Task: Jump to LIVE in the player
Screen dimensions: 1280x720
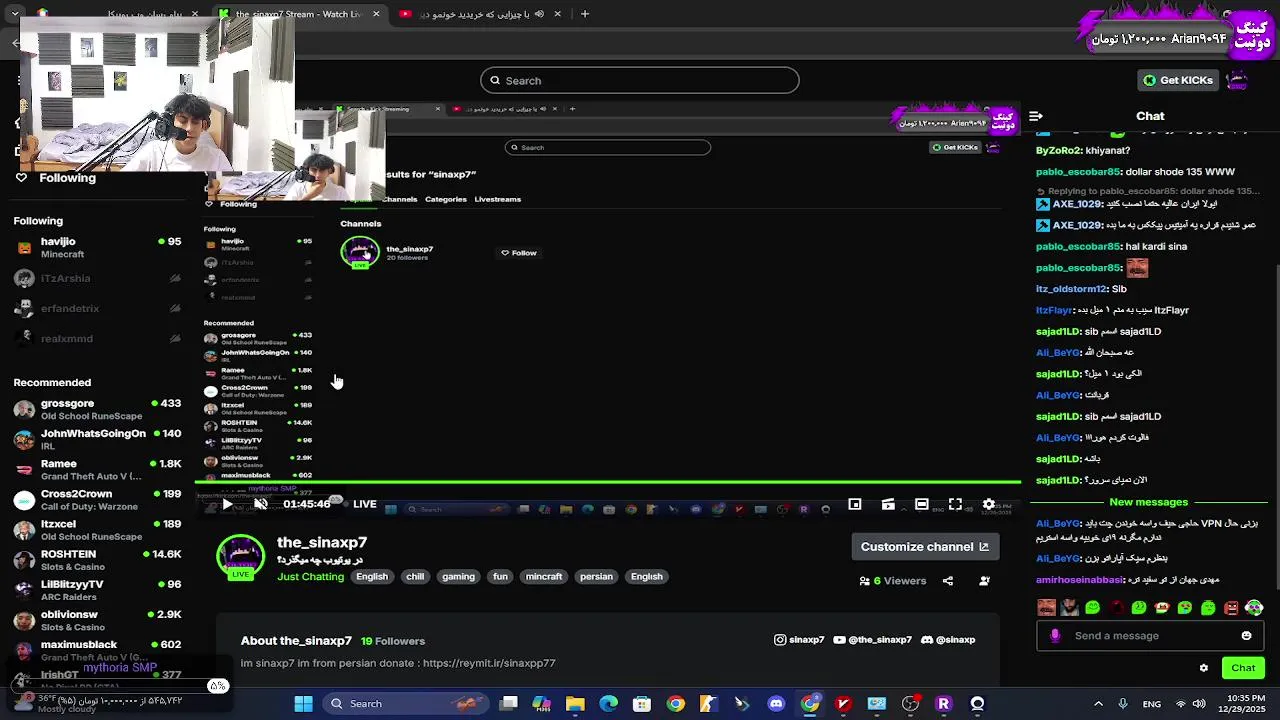Action: (364, 504)
